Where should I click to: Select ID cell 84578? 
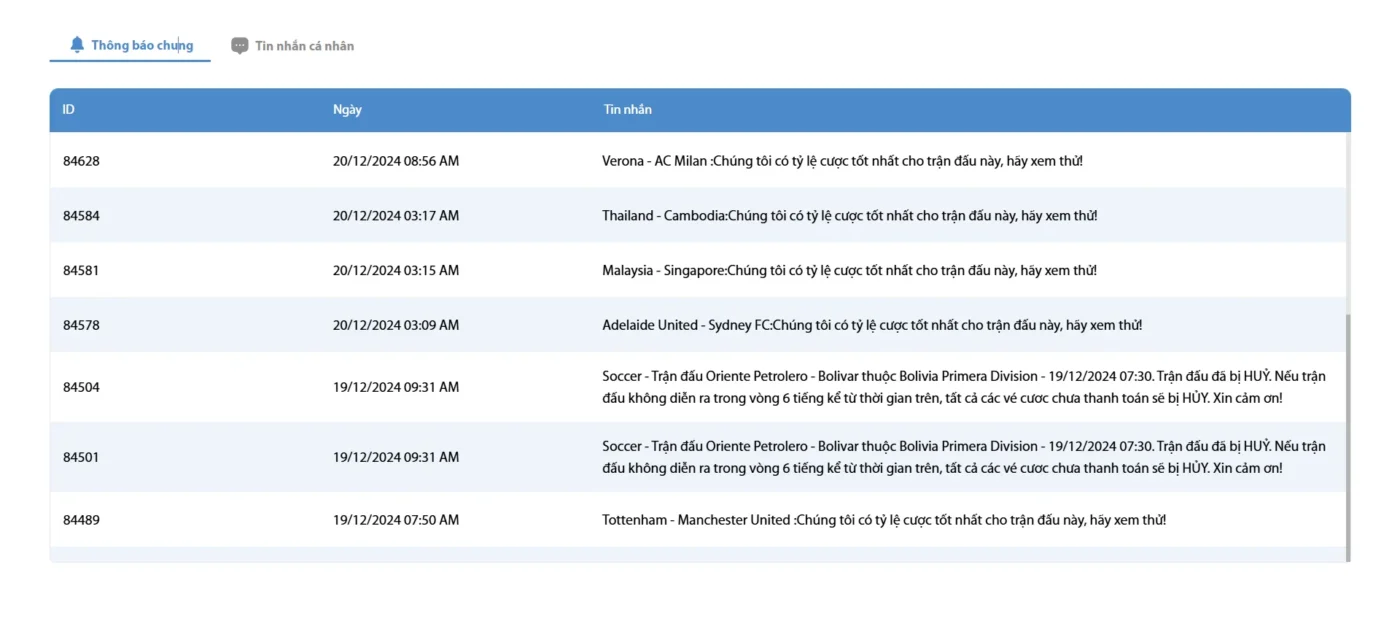[x=81, y=325]
